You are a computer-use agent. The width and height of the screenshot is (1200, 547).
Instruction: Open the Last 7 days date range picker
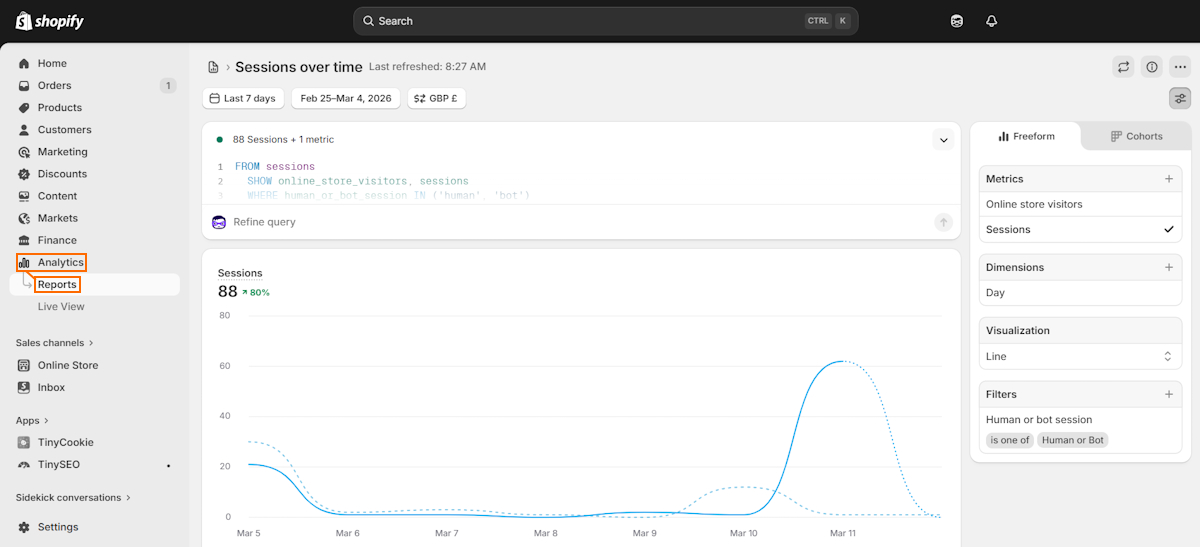243,98
